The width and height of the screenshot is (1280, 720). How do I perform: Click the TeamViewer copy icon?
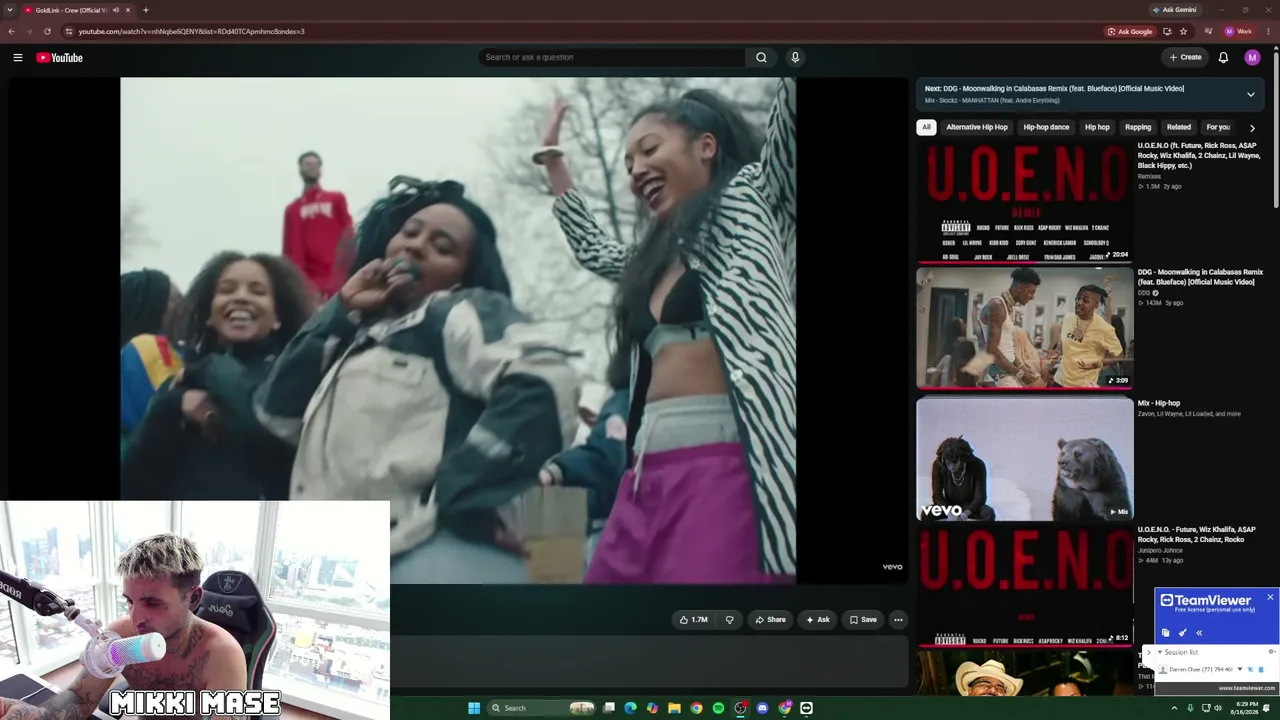click(x=1166, y=633)
